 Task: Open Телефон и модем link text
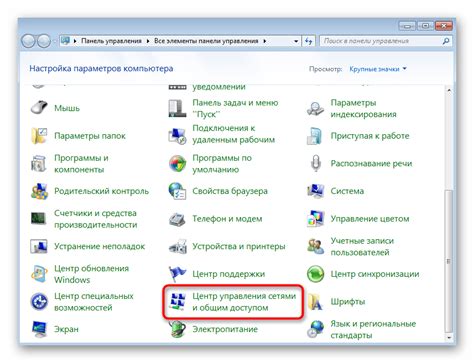point(227,219)
